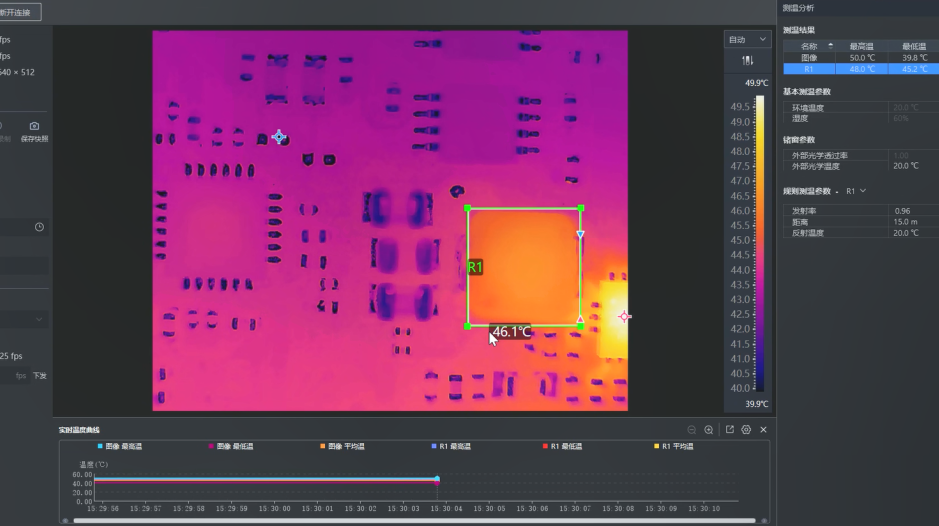Toggle 图像 最低温 legend series
Screen dimensions: 939x526
pos(231,446)
